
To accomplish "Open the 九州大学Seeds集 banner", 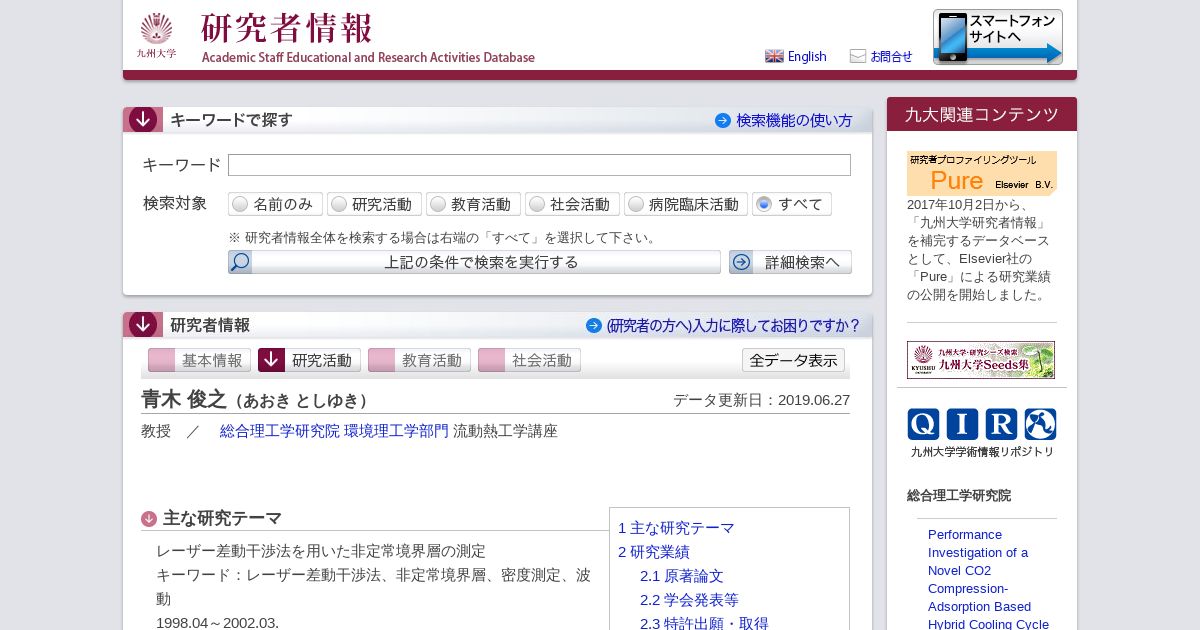I will click(981, 360).
